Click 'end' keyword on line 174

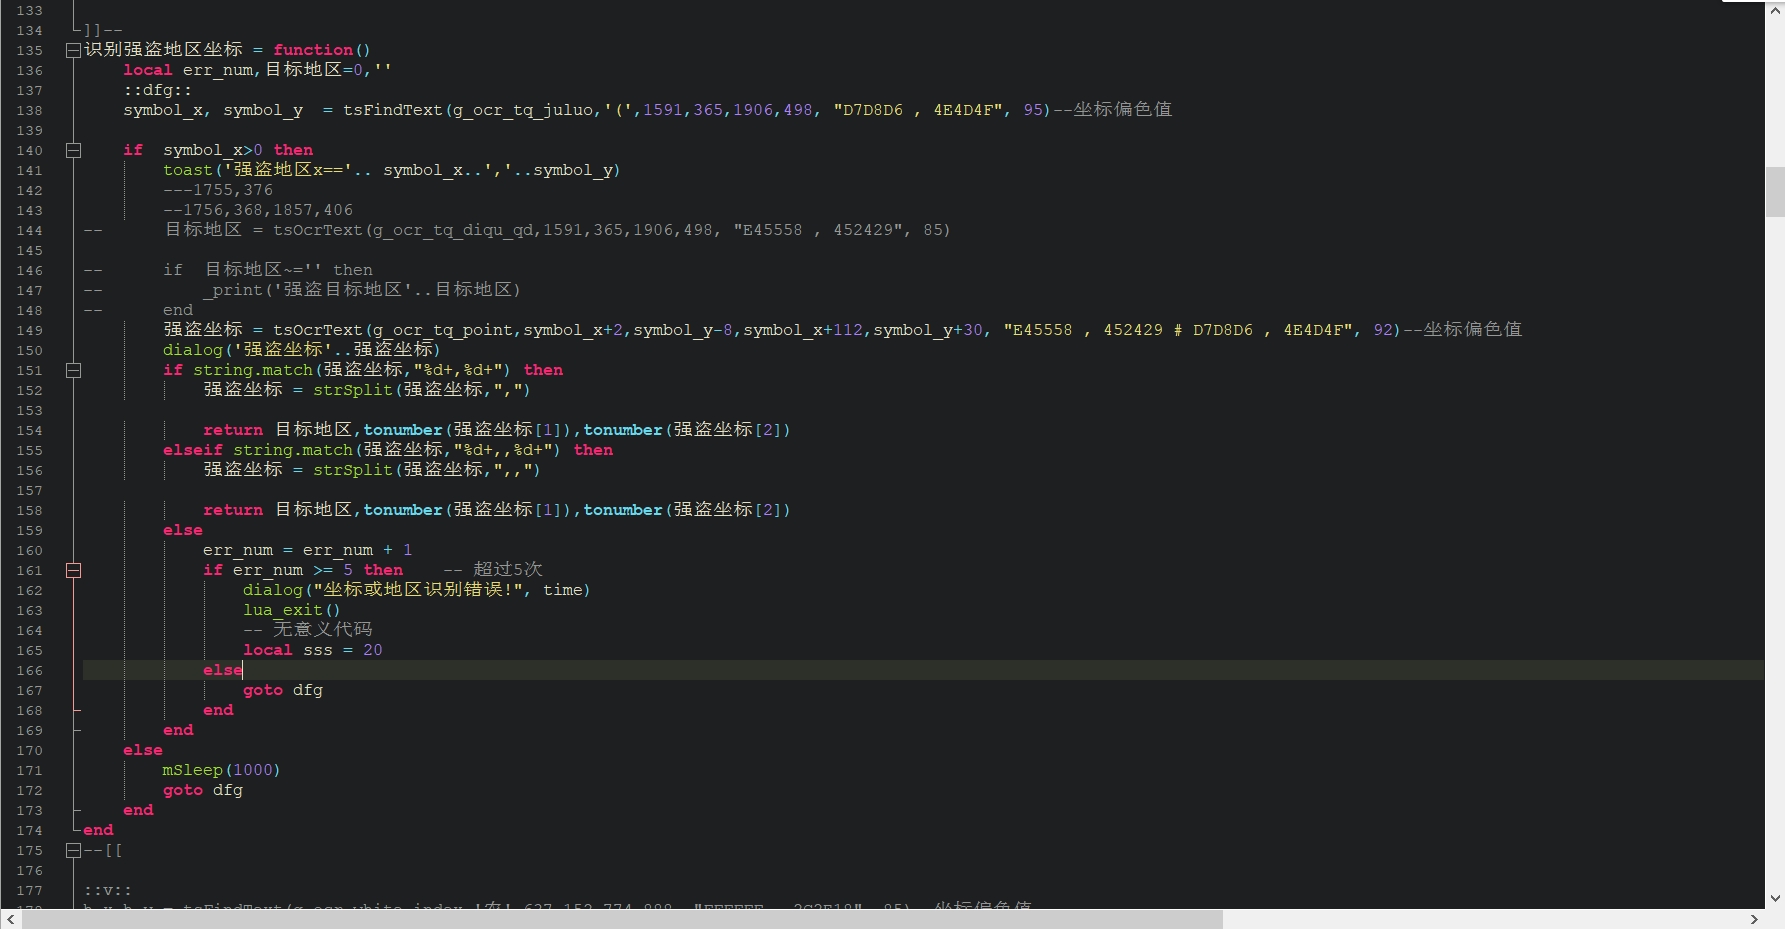click(98, 830)
